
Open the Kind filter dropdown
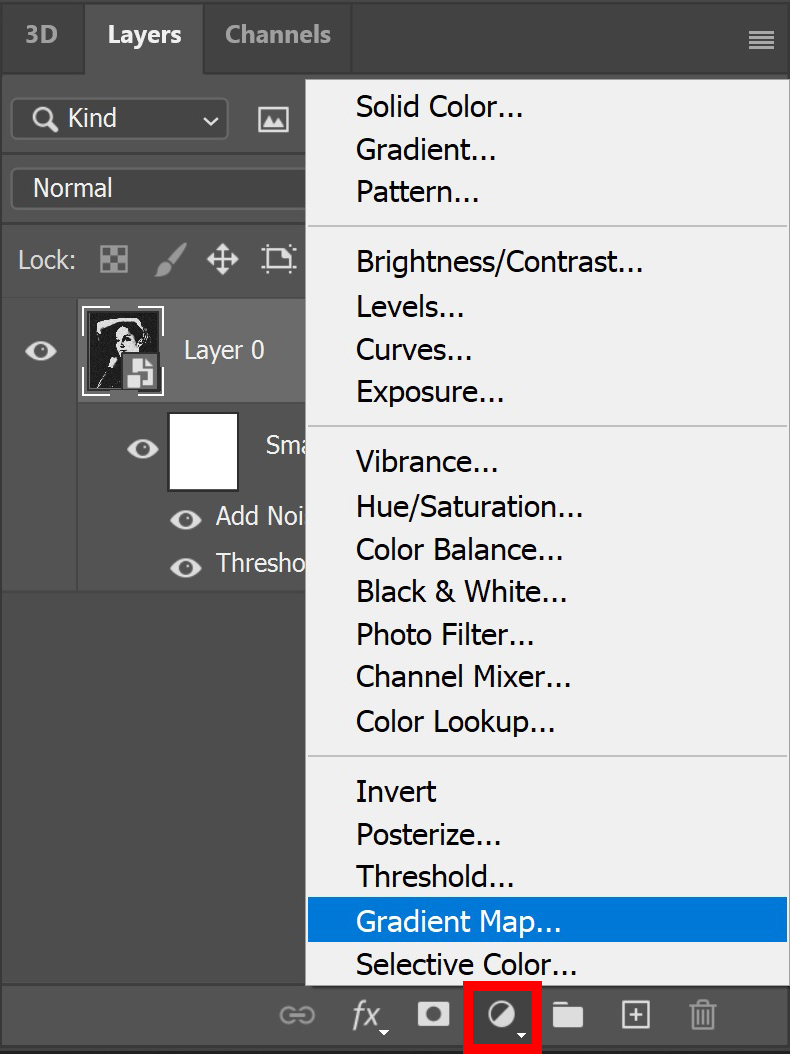(118, 118)
